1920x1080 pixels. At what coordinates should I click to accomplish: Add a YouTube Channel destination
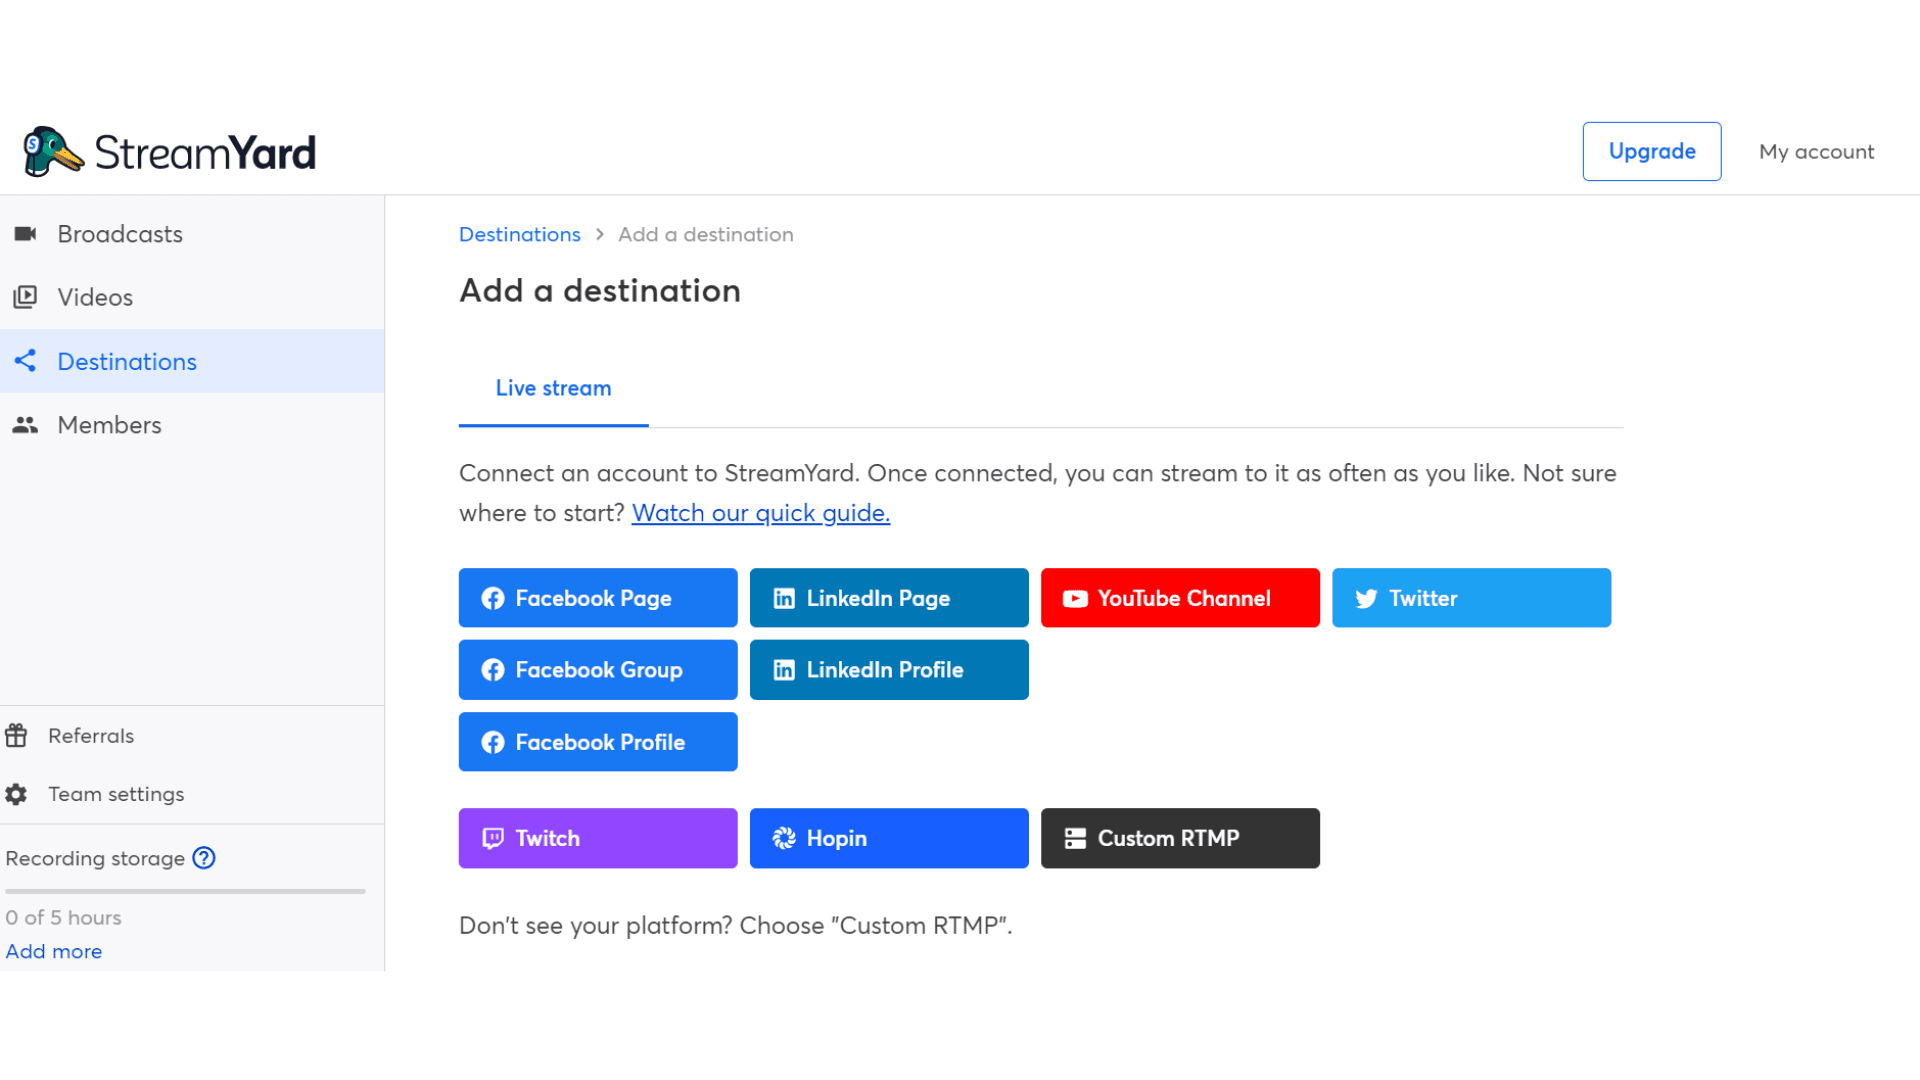pos(1180,598)
